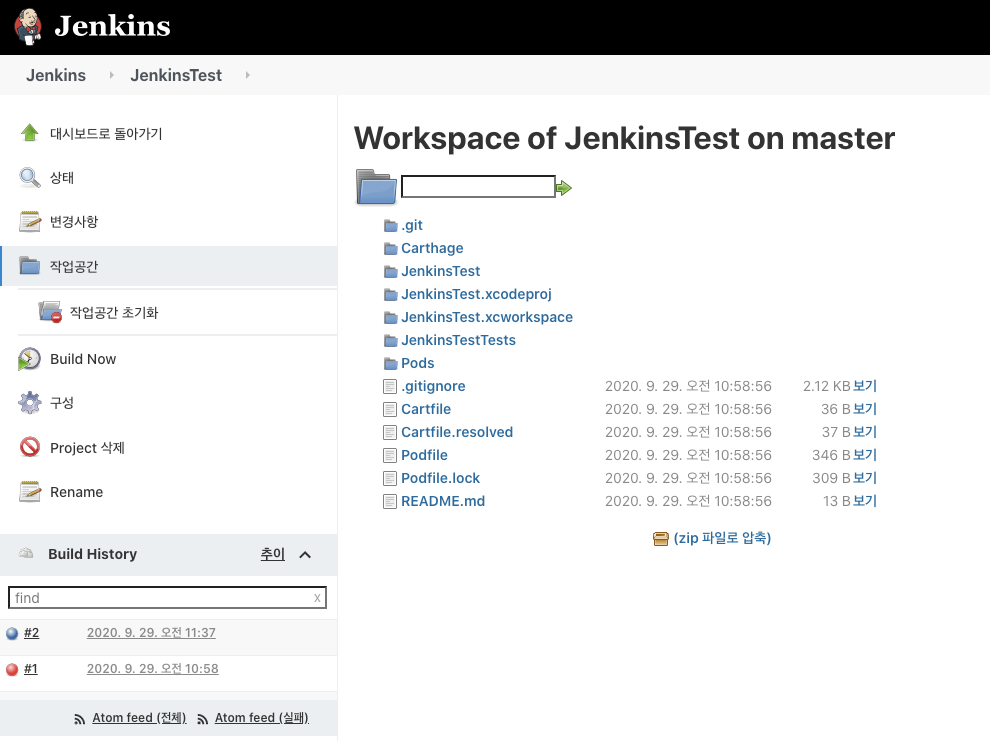Click the zip archive package icon
Viewport: 990px width, 741px height.
tap(660, 538)
